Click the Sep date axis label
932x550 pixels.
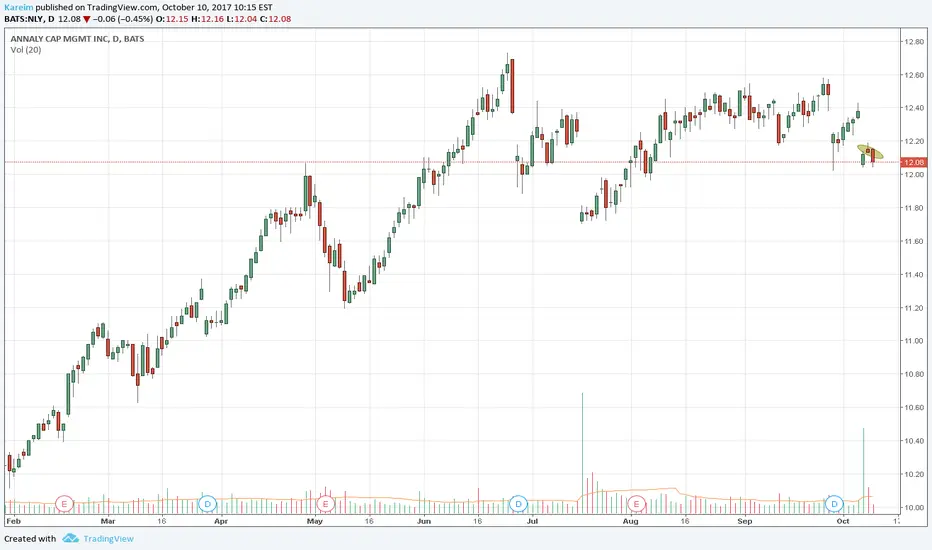click(x=745, y=521)
